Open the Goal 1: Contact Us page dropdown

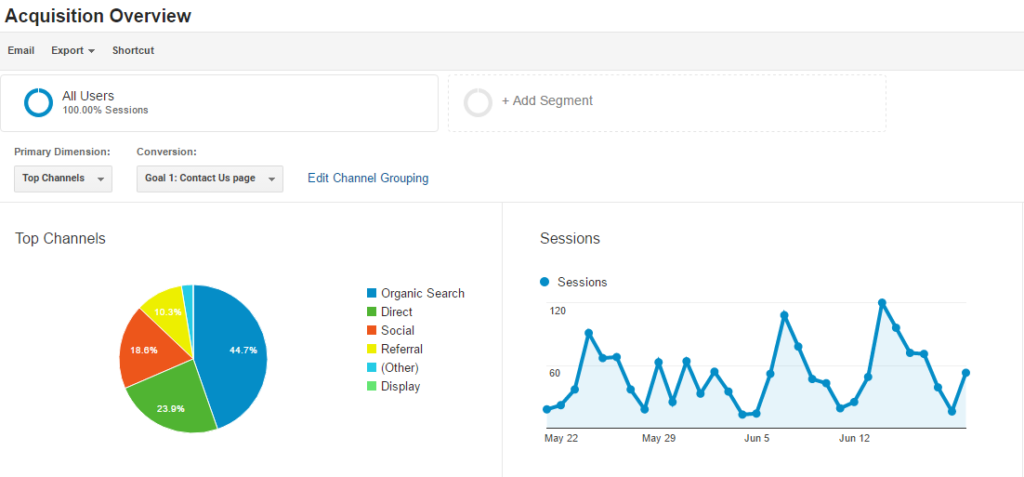pos(210,178)
